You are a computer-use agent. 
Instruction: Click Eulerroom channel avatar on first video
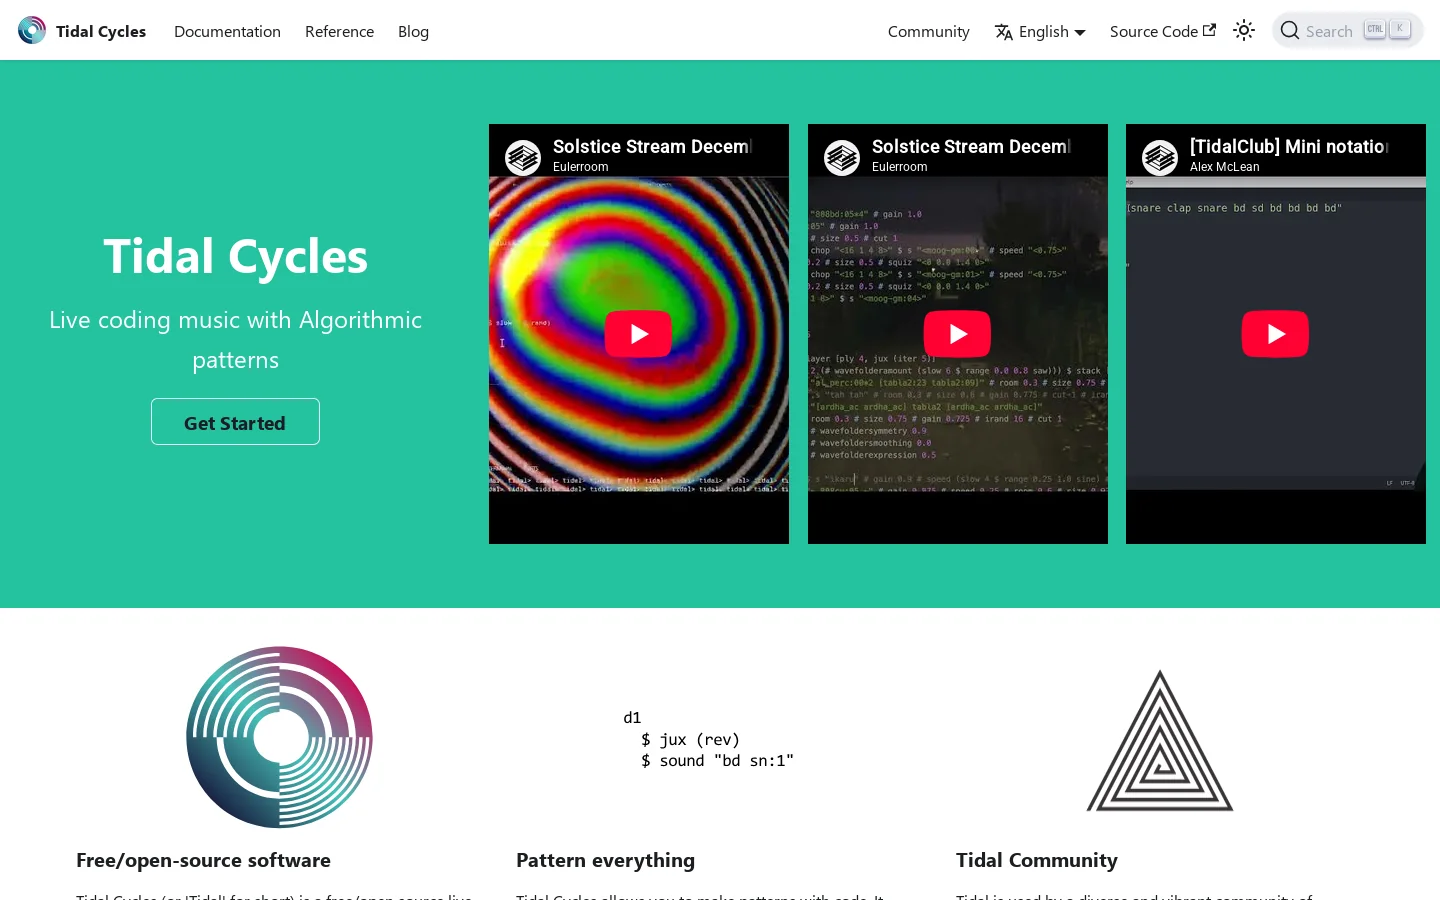click(523, 158)
